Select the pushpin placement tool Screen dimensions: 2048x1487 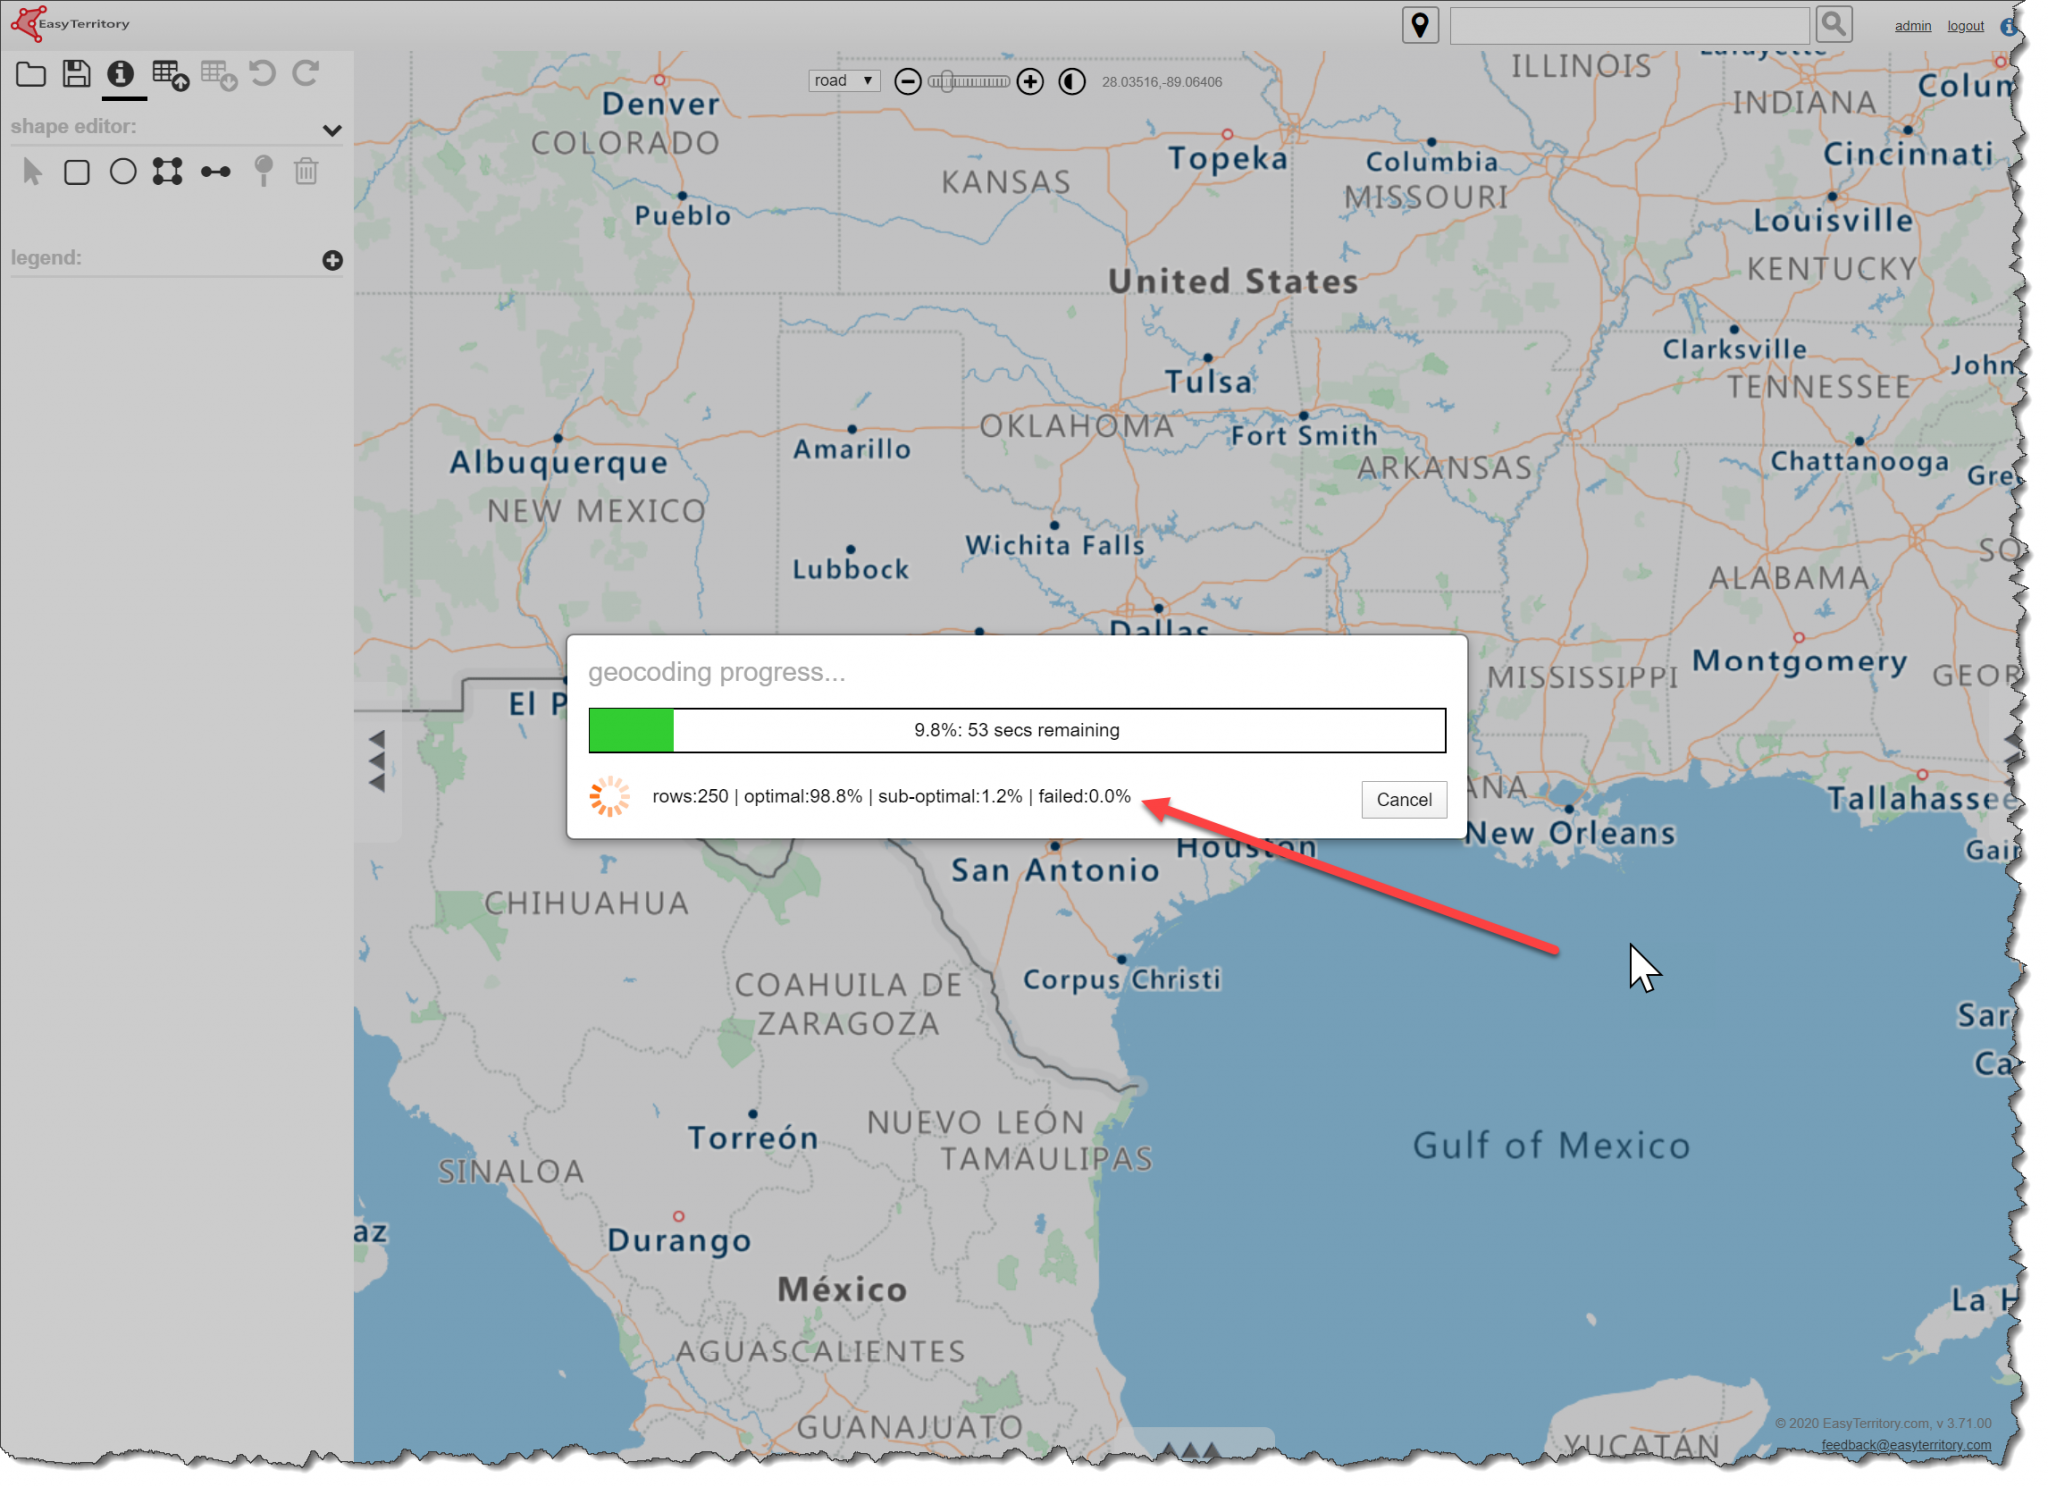click(x=261, y=171)
